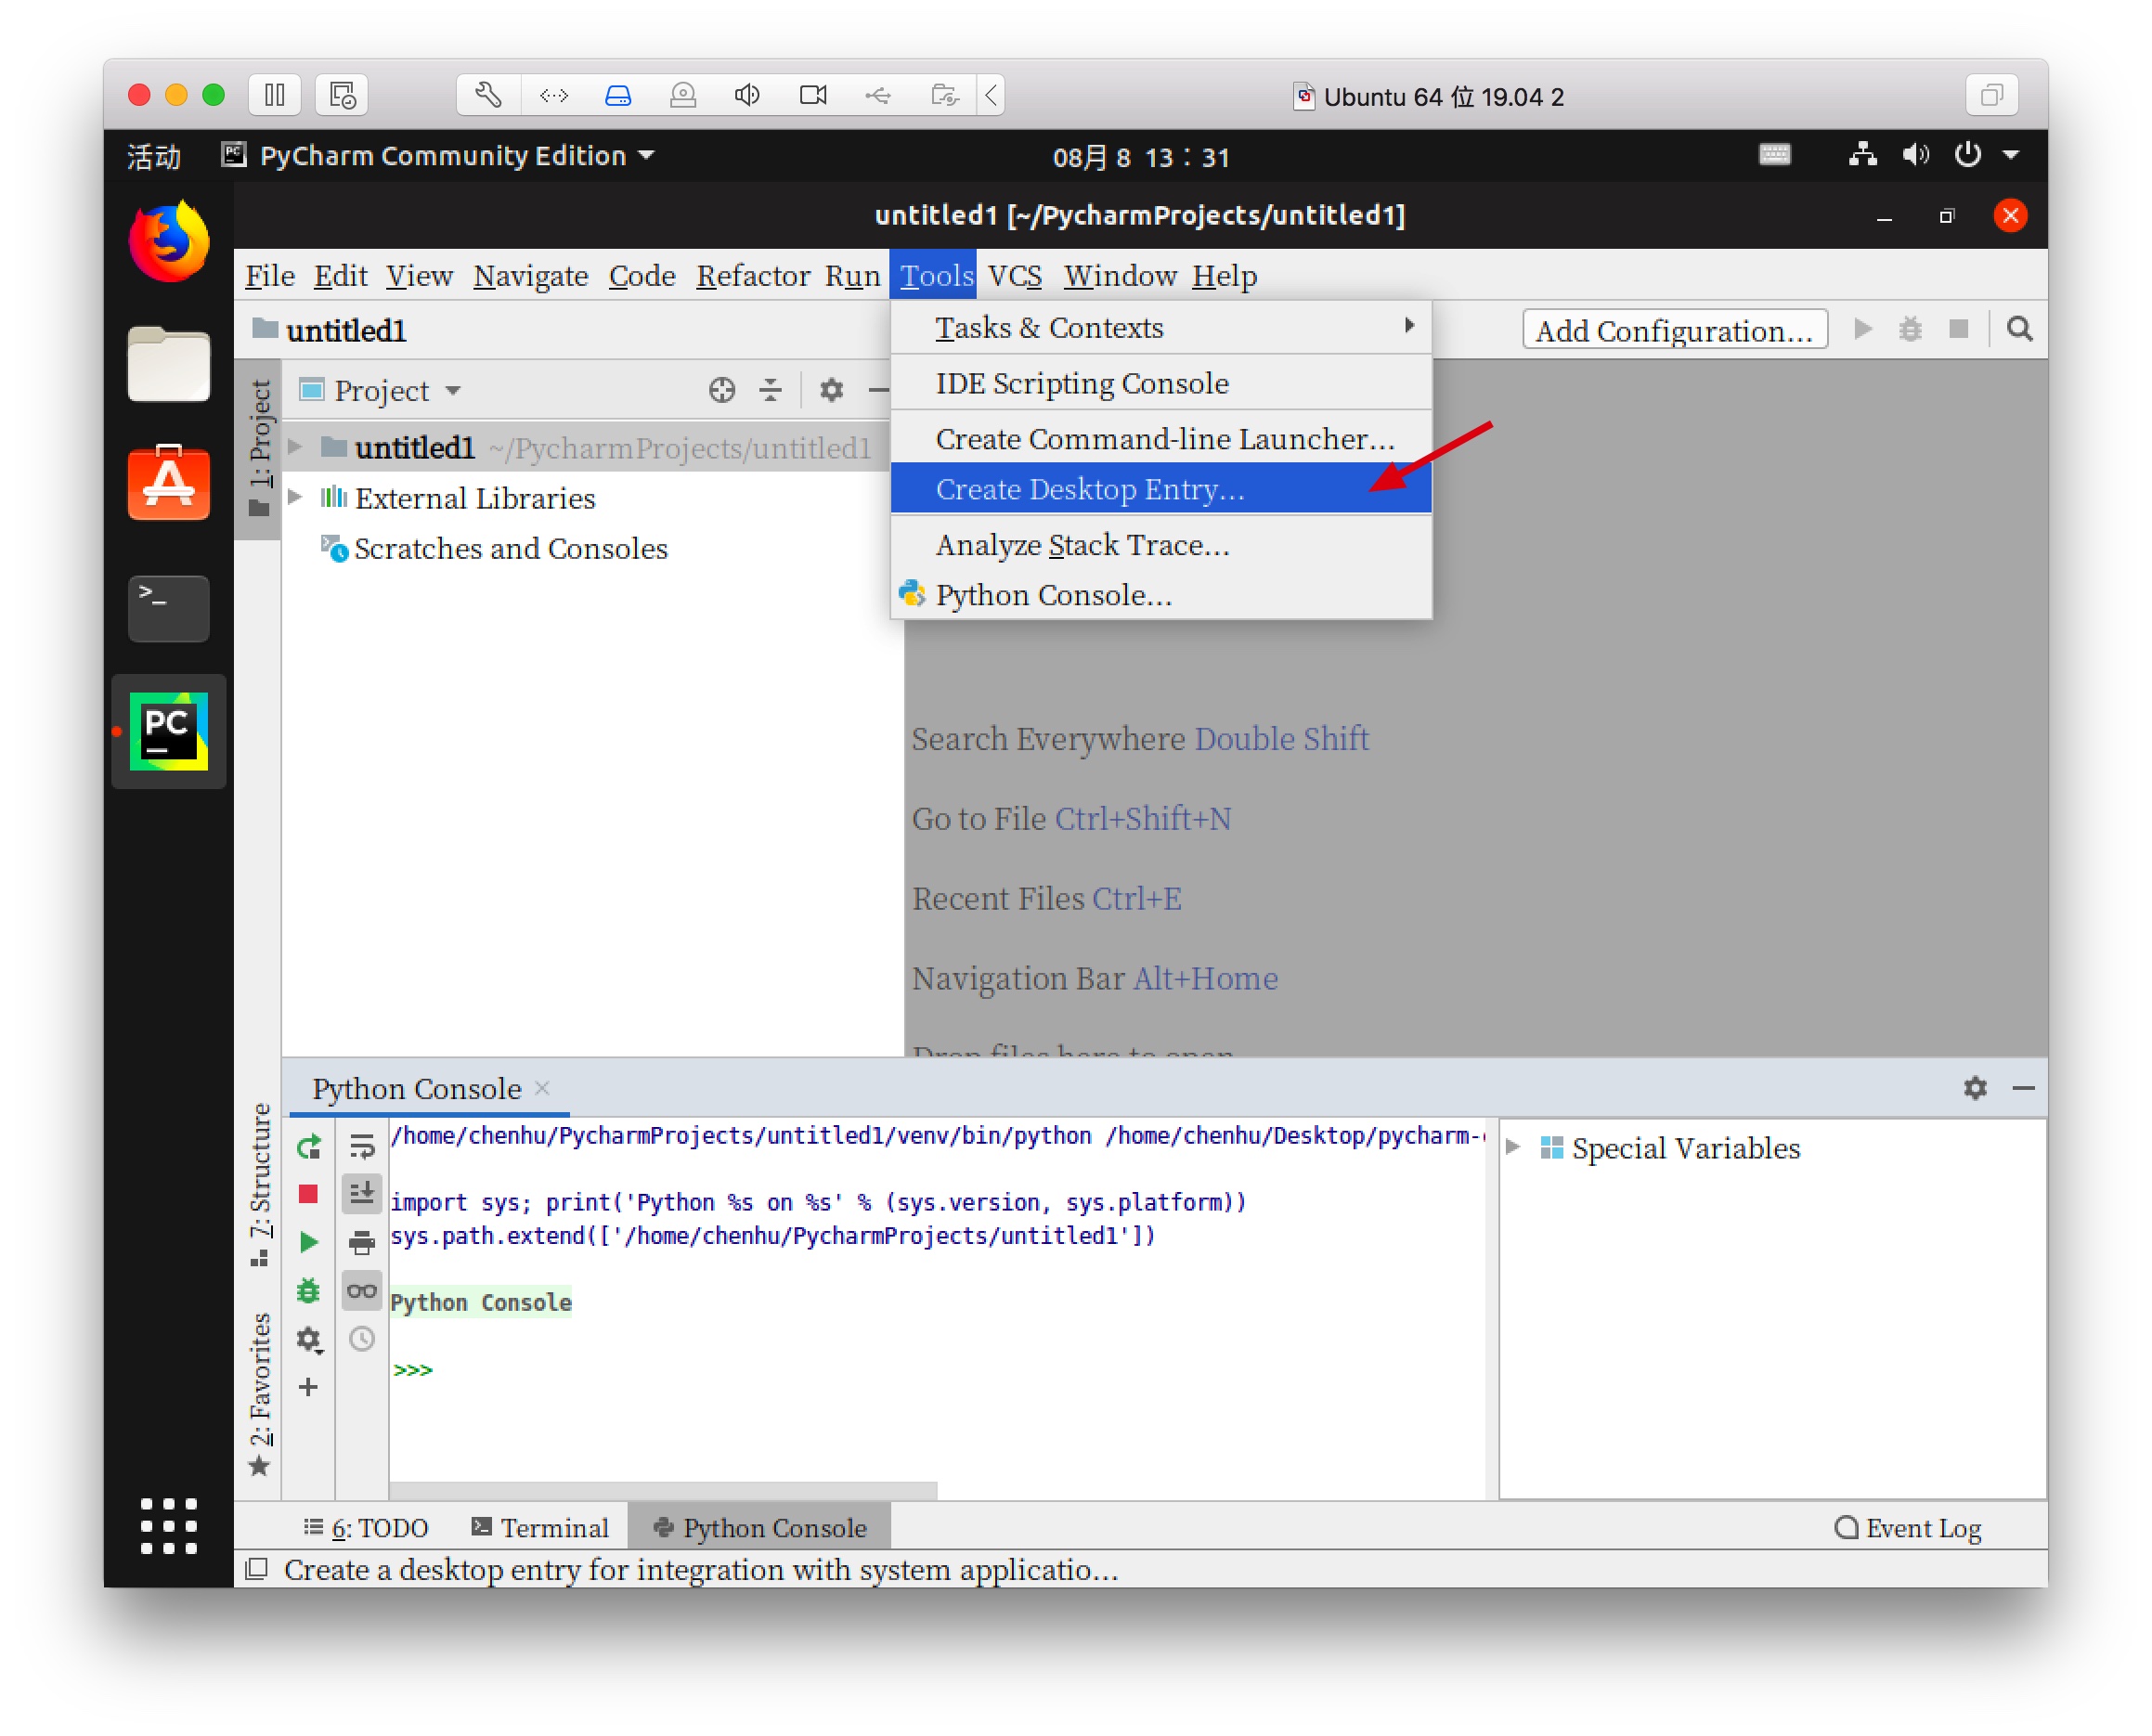Launch Ubuntu Software from the dock
The width and height of the screenshot is (2152, 1736).
click(169, 484)
